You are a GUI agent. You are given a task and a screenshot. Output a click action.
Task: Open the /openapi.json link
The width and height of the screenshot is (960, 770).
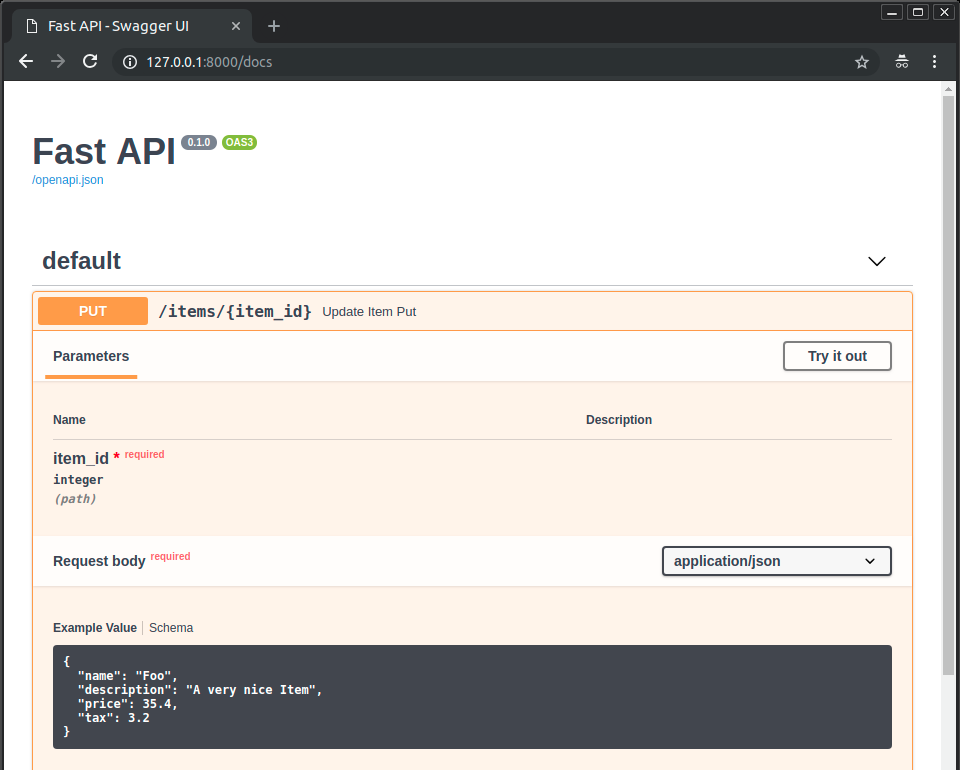[x=68, y=180]
